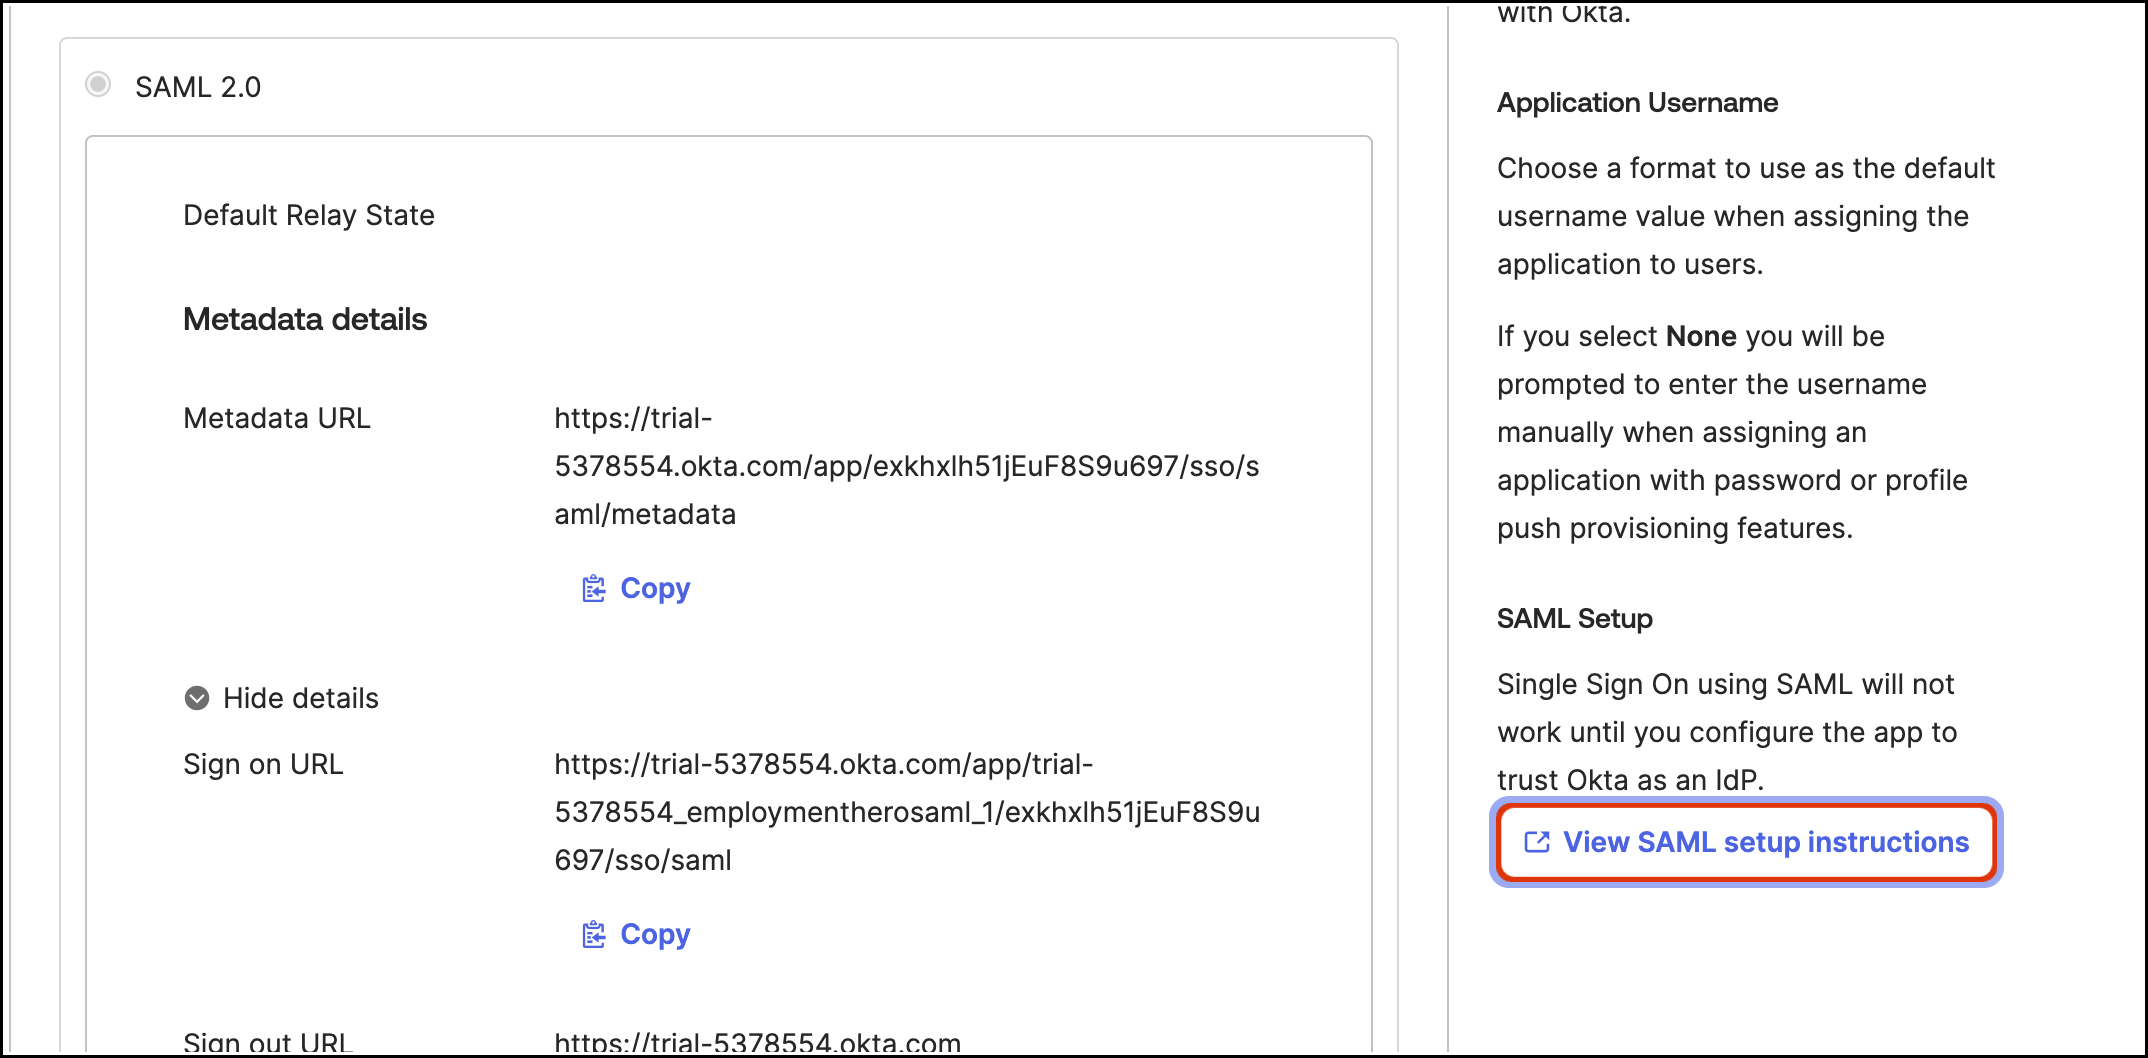The image size is (2148, 1058).
Task: Open View SAML setup instructions link
Action: (x=1765, y=842)
